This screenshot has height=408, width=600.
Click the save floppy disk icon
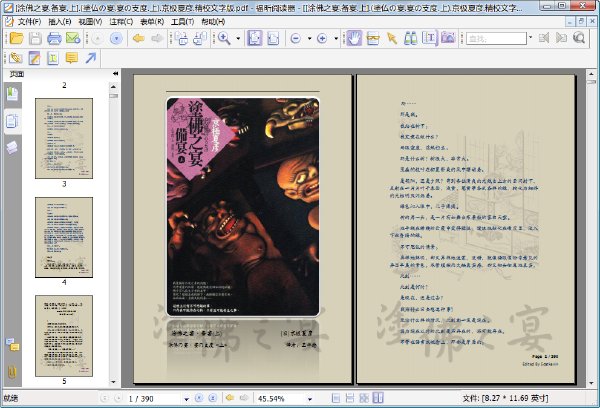point(35,38)
